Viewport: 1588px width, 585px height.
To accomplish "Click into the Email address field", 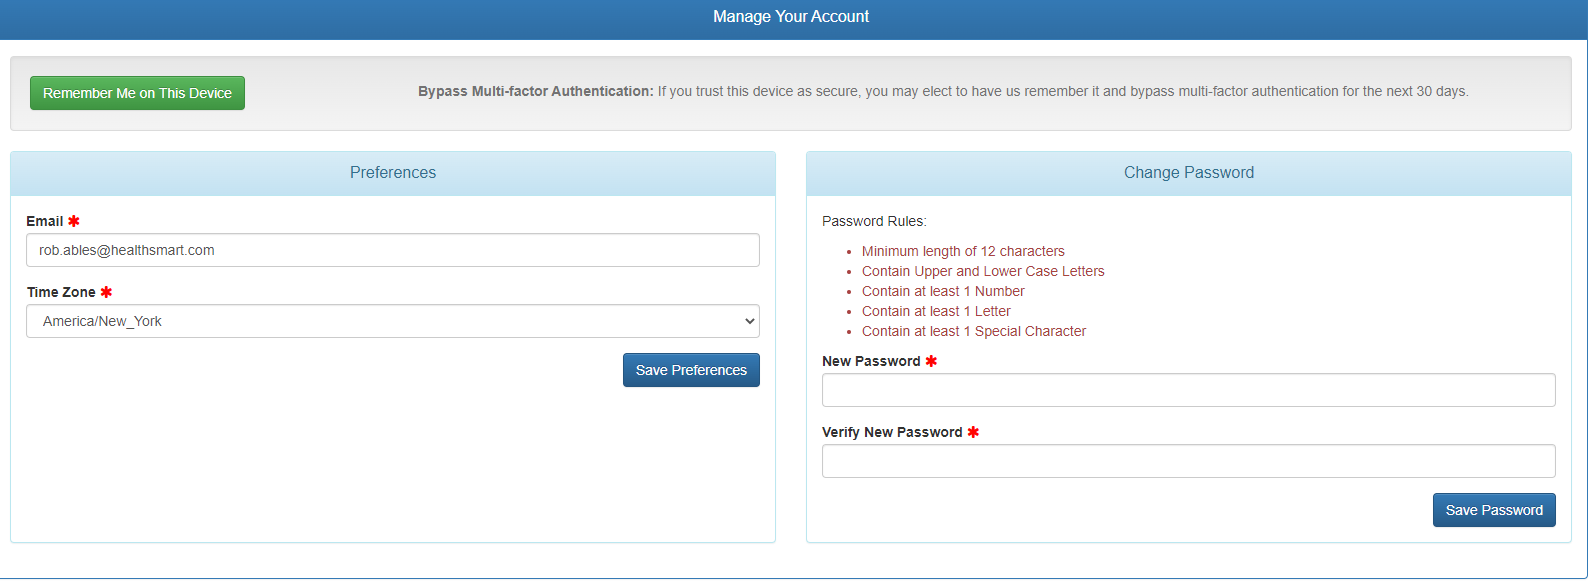I will (392, 250).
